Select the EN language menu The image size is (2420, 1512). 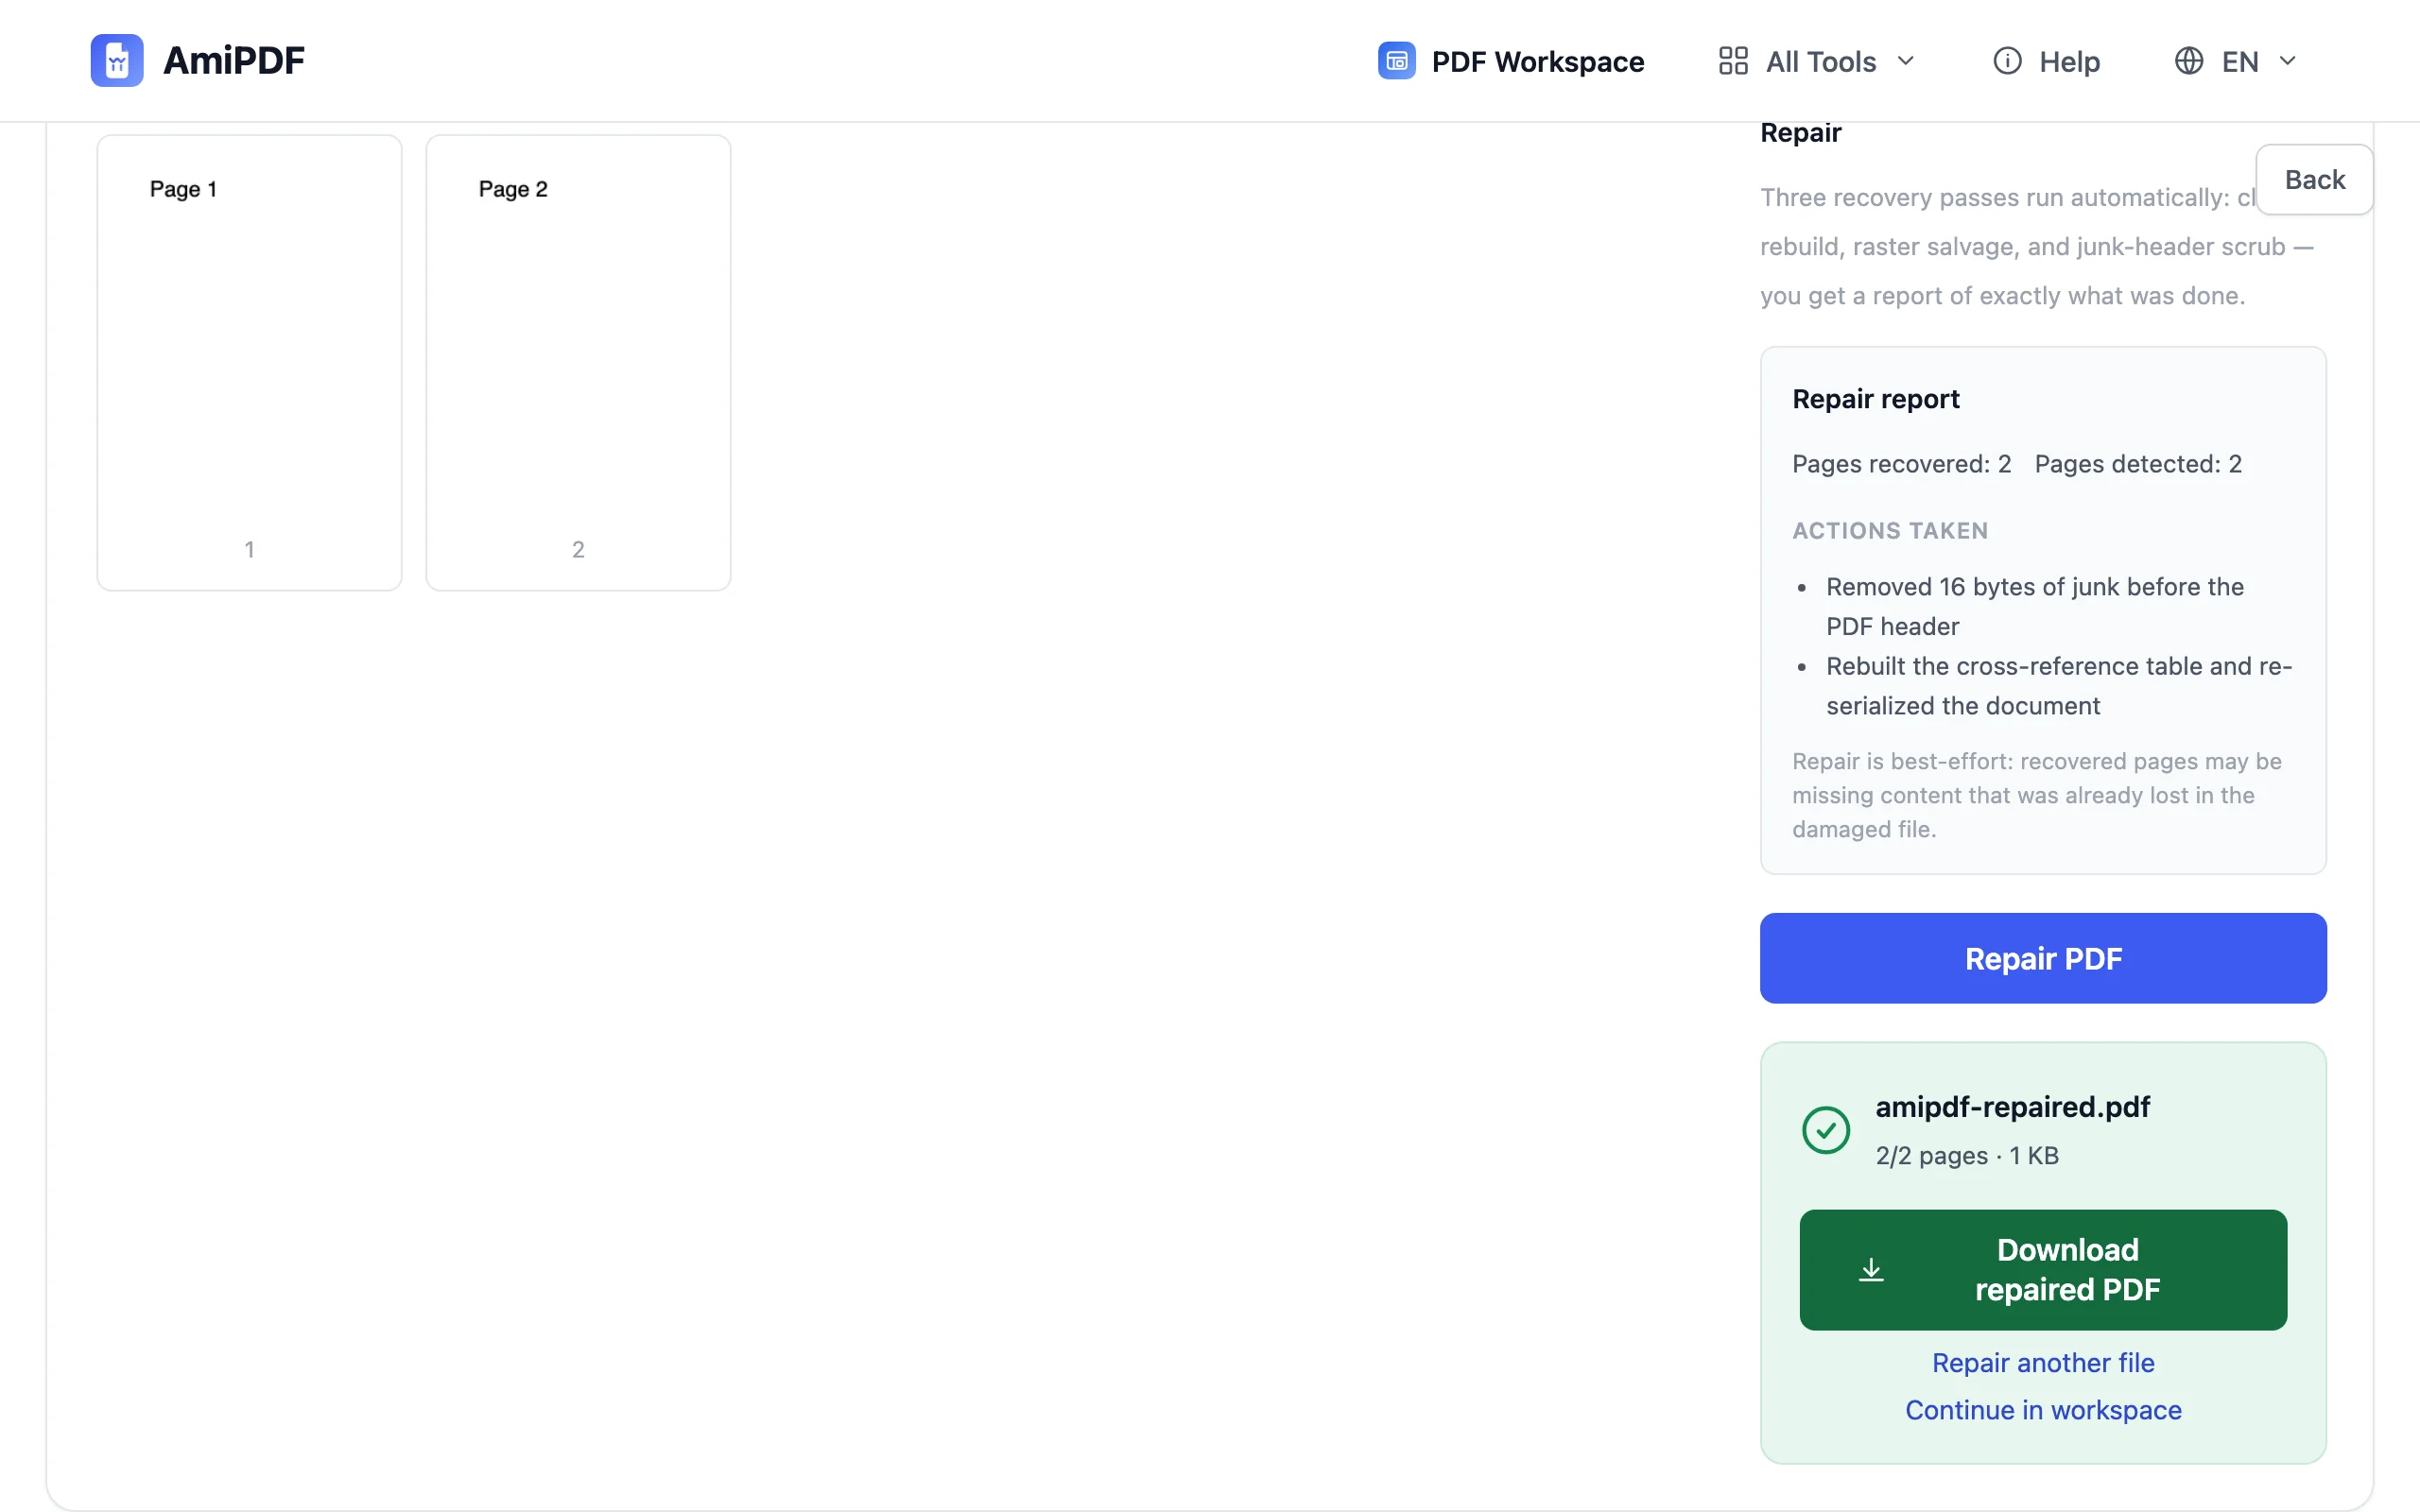click(2236, 61)
